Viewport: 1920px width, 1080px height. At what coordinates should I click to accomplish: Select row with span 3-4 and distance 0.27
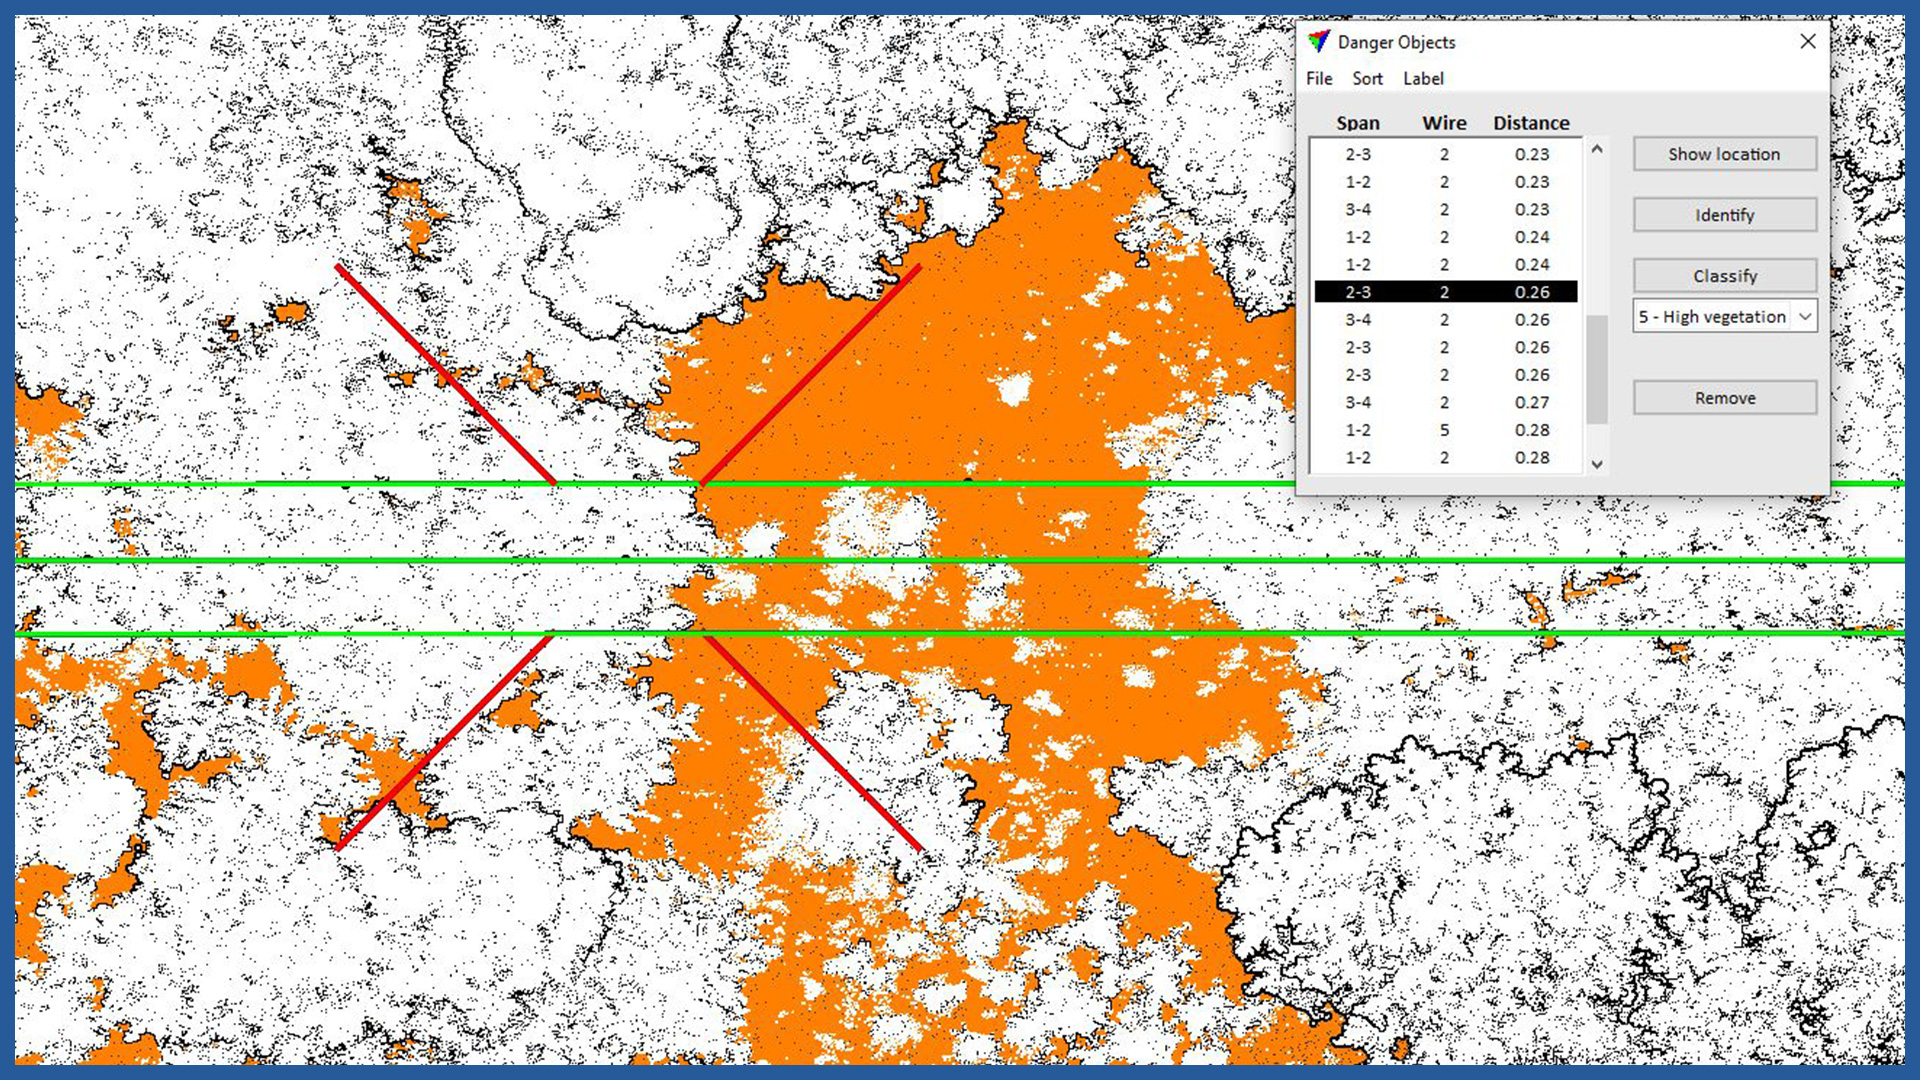1446,402
